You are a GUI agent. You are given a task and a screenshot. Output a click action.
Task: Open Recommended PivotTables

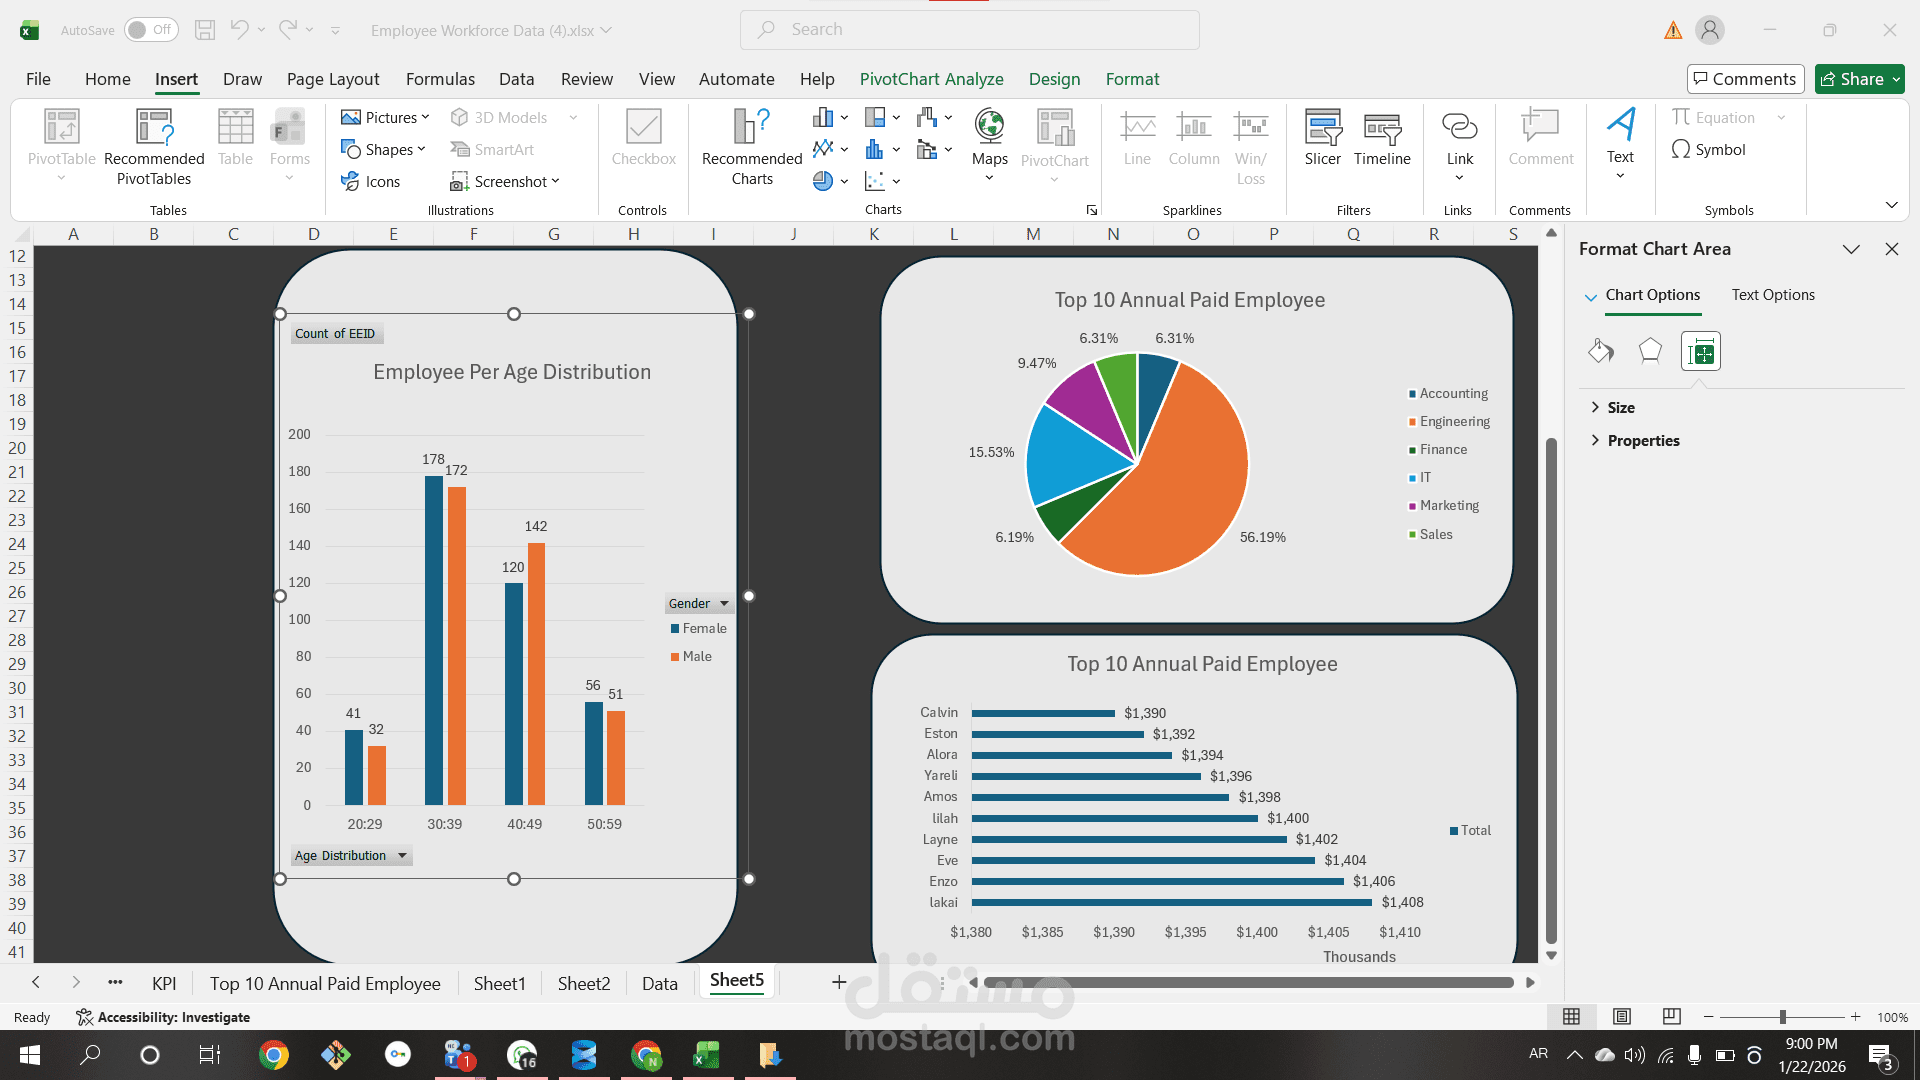pyautogui.click(x=154, y=147)
